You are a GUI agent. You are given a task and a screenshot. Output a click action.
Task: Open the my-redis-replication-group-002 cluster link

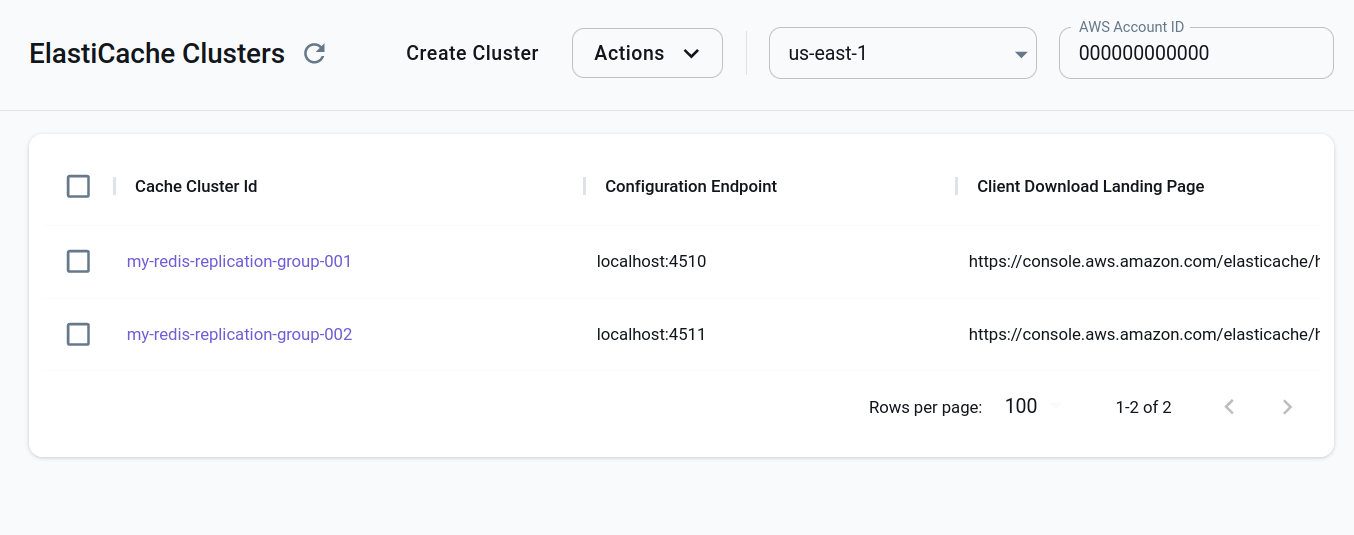point(239,334)
